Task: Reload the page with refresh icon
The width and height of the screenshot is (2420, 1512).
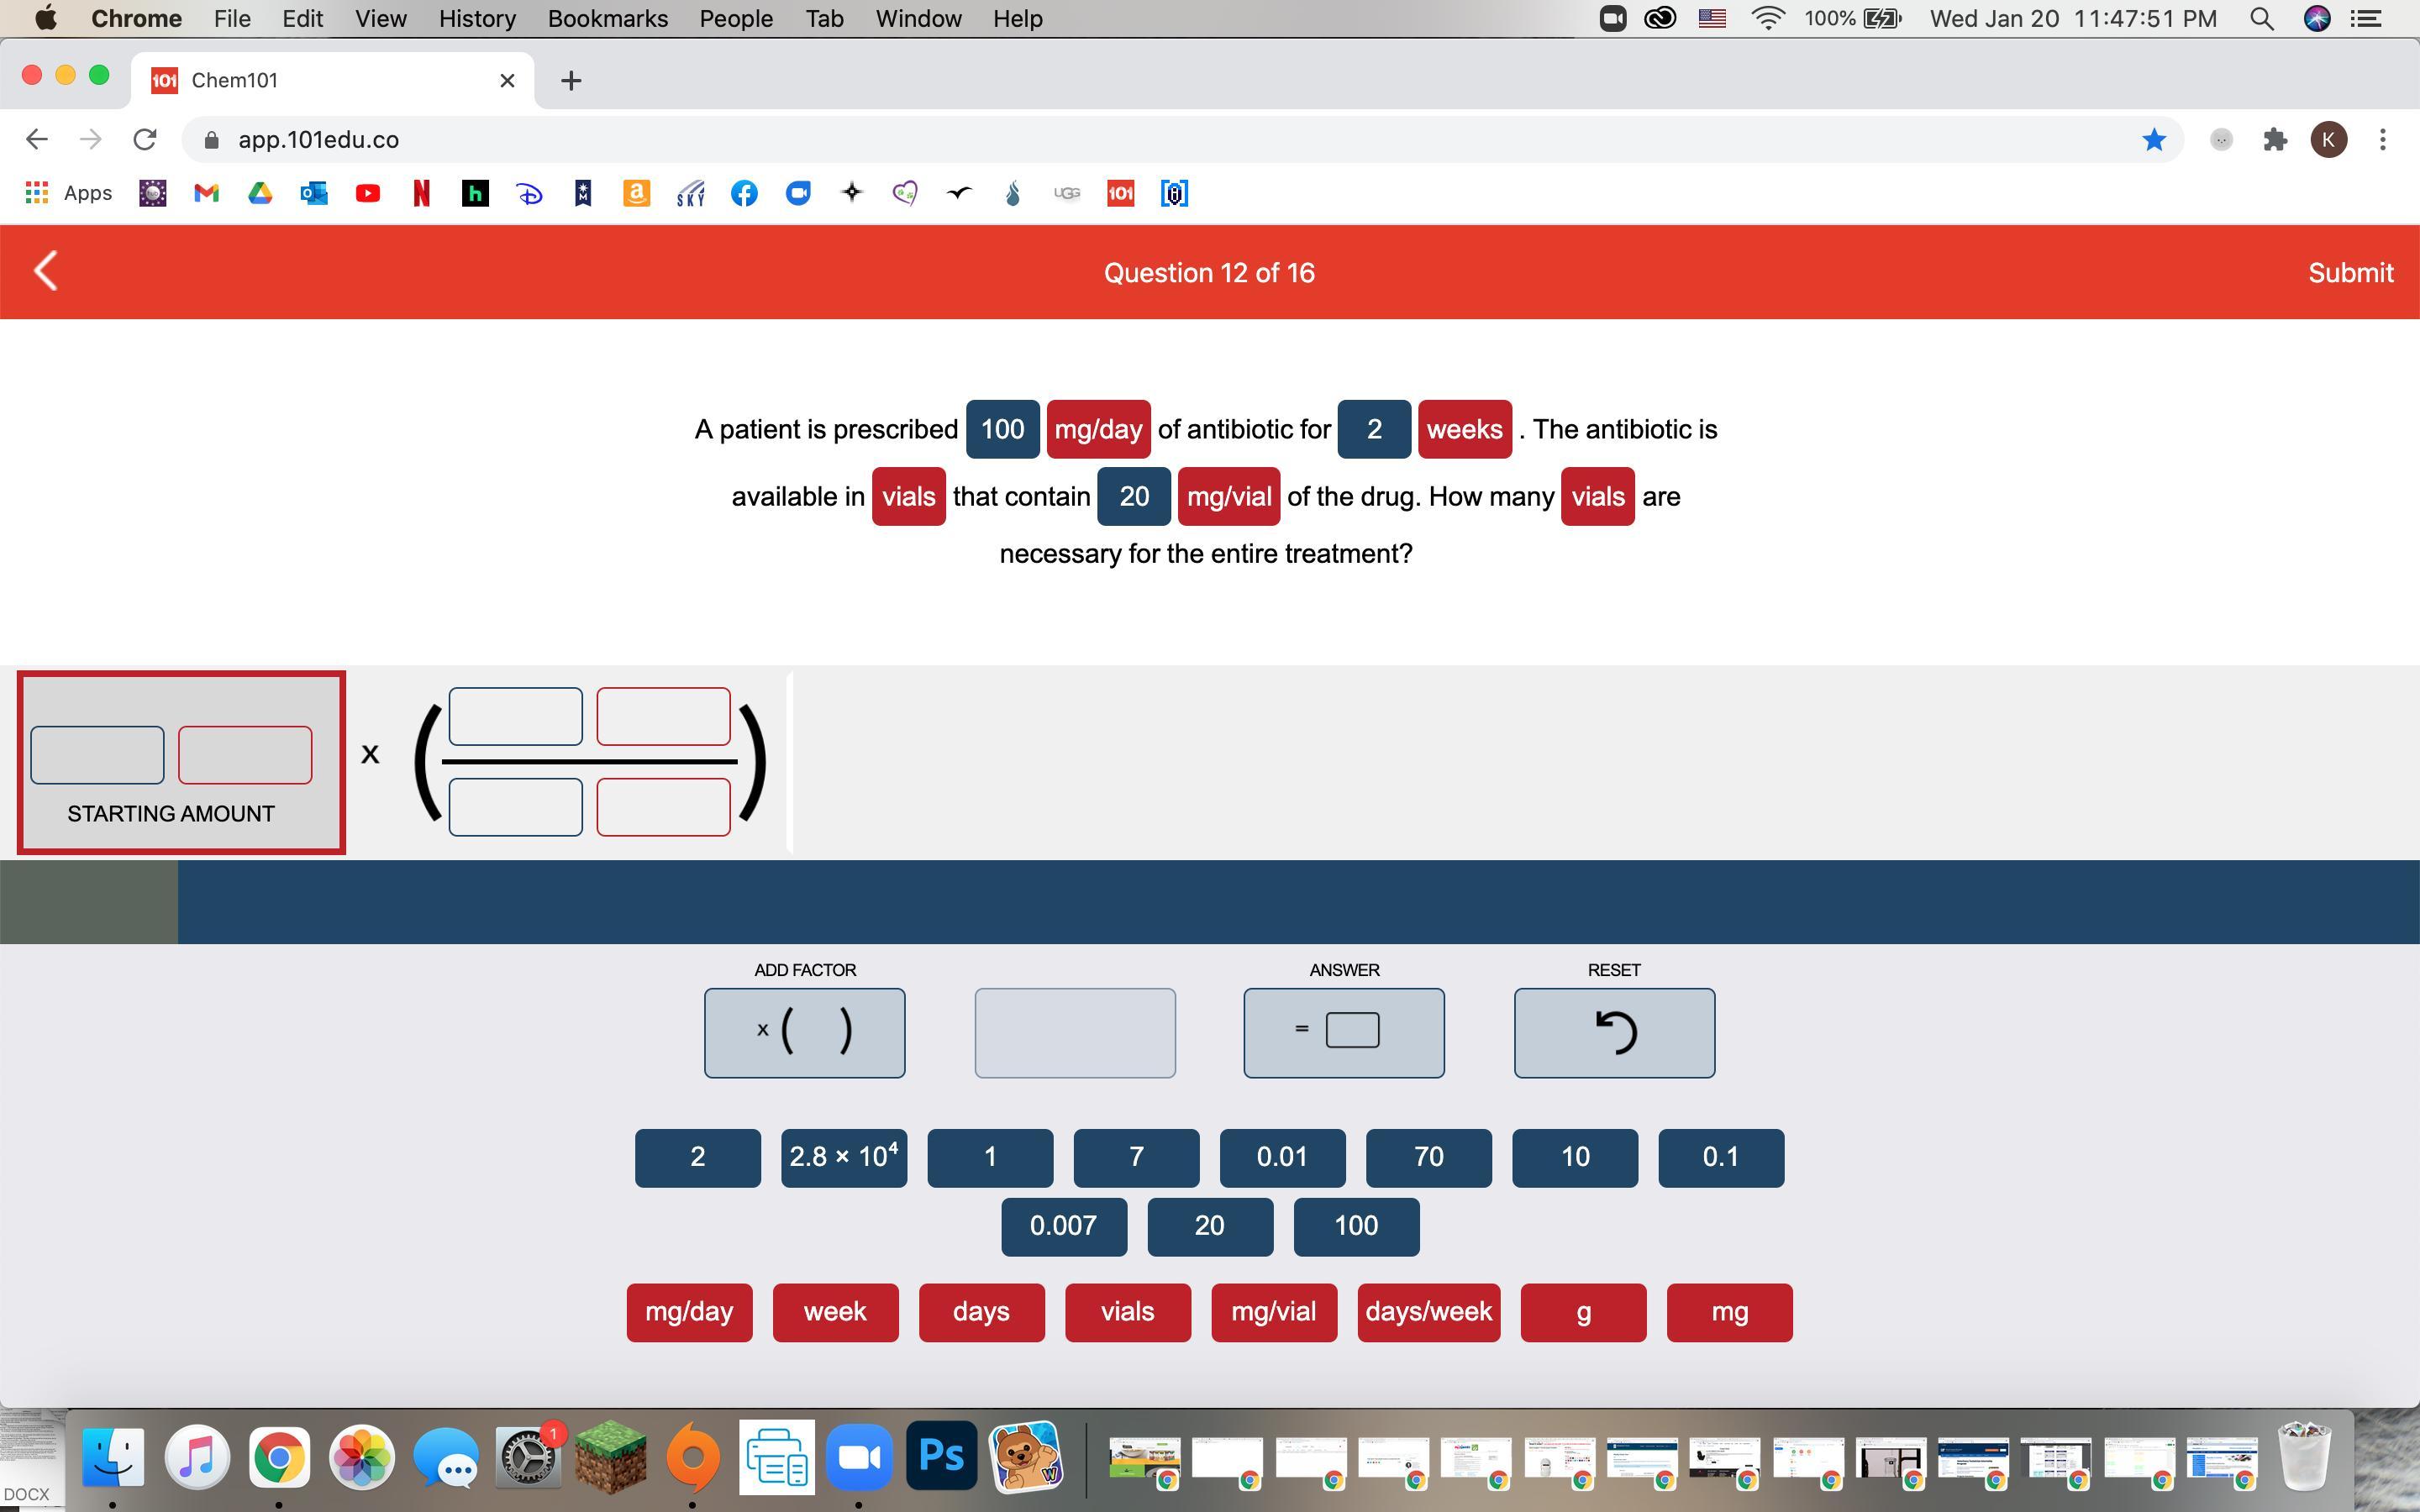Action: [145, 140]
